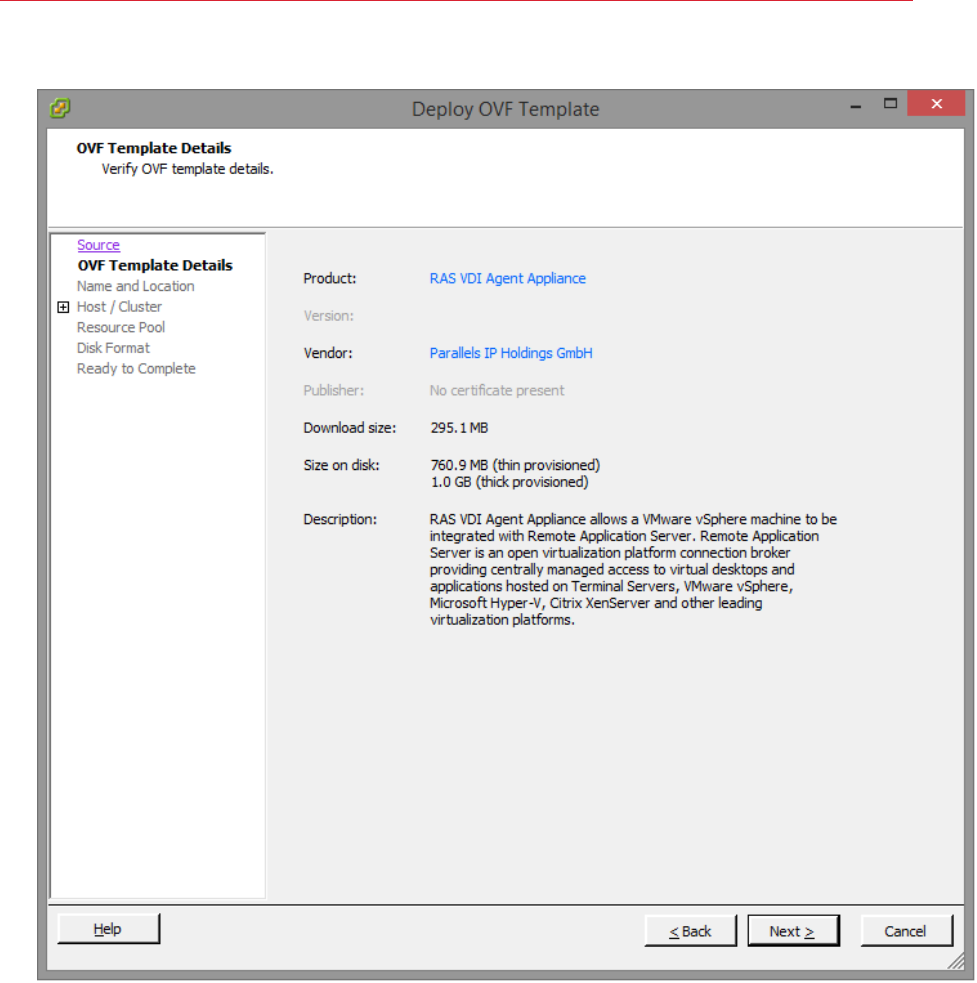
Task: Go back with the Back button
Action: click(x=690, y=932)
